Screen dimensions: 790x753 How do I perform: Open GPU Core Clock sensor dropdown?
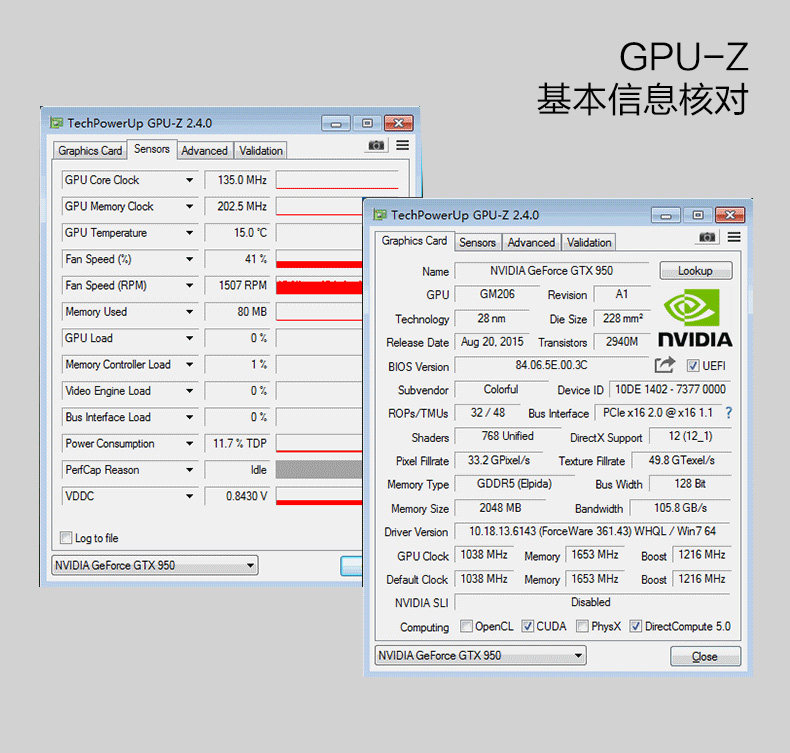(189, 180)
